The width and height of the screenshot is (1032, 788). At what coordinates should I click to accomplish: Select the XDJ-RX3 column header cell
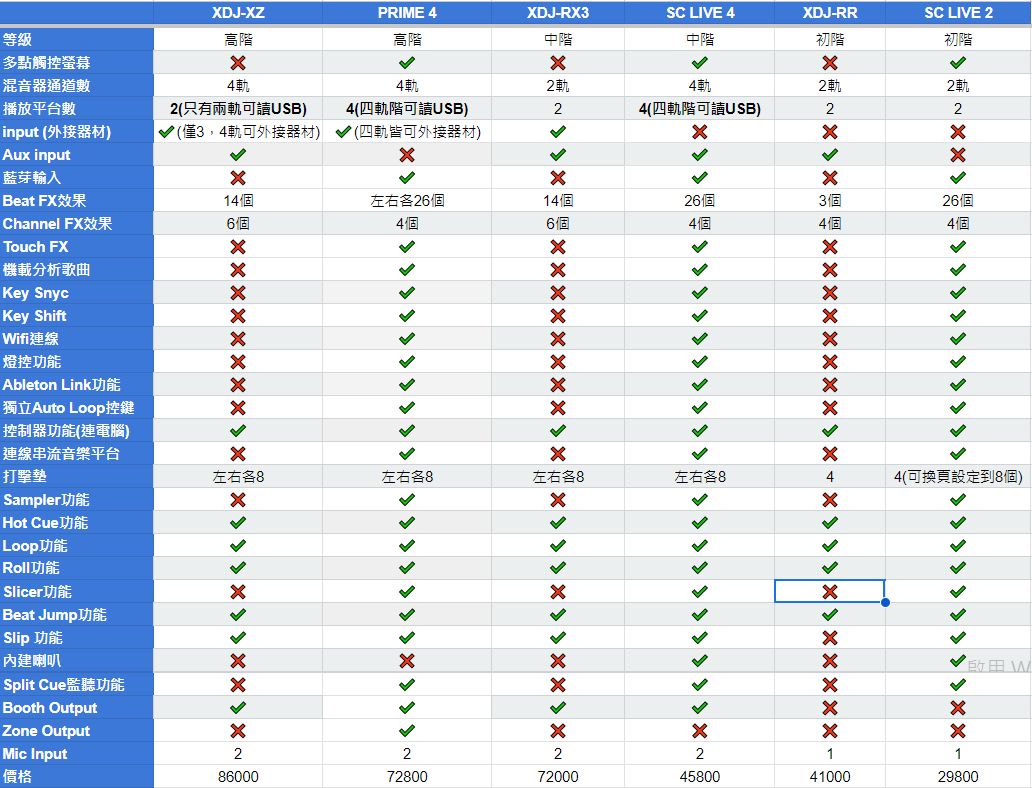click(x=557, y=13)
